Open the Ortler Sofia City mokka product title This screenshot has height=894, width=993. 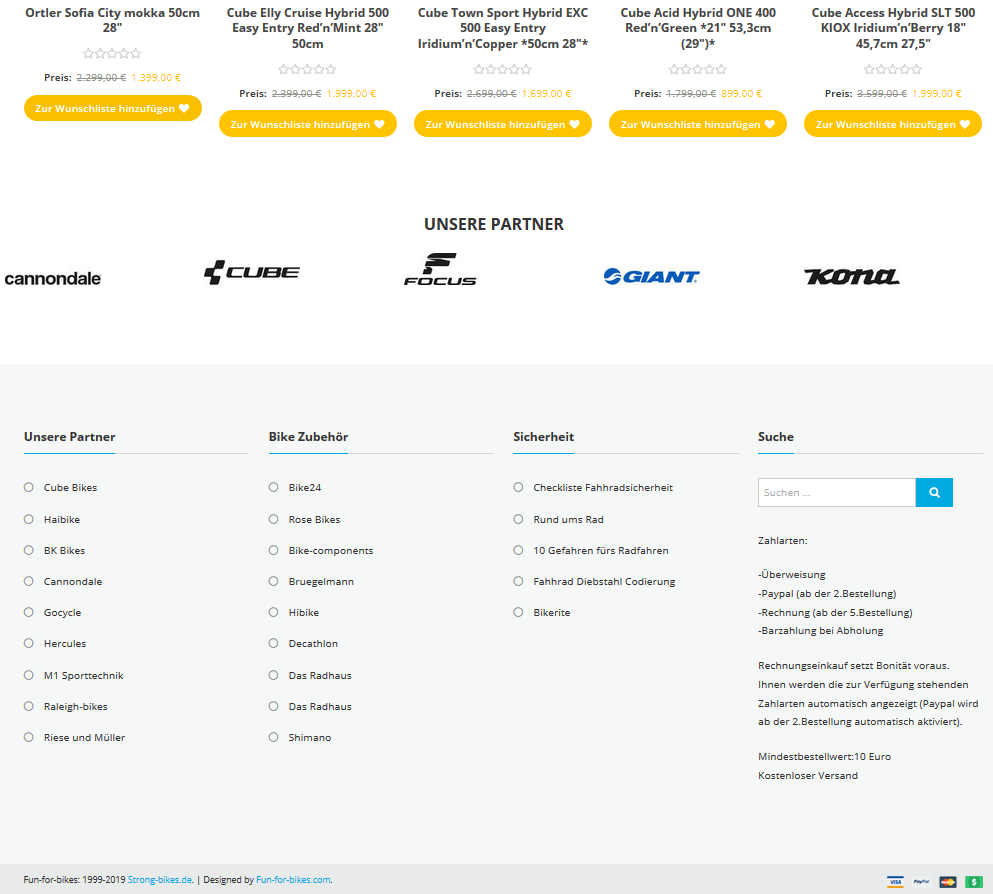click(x=112, y=20)
